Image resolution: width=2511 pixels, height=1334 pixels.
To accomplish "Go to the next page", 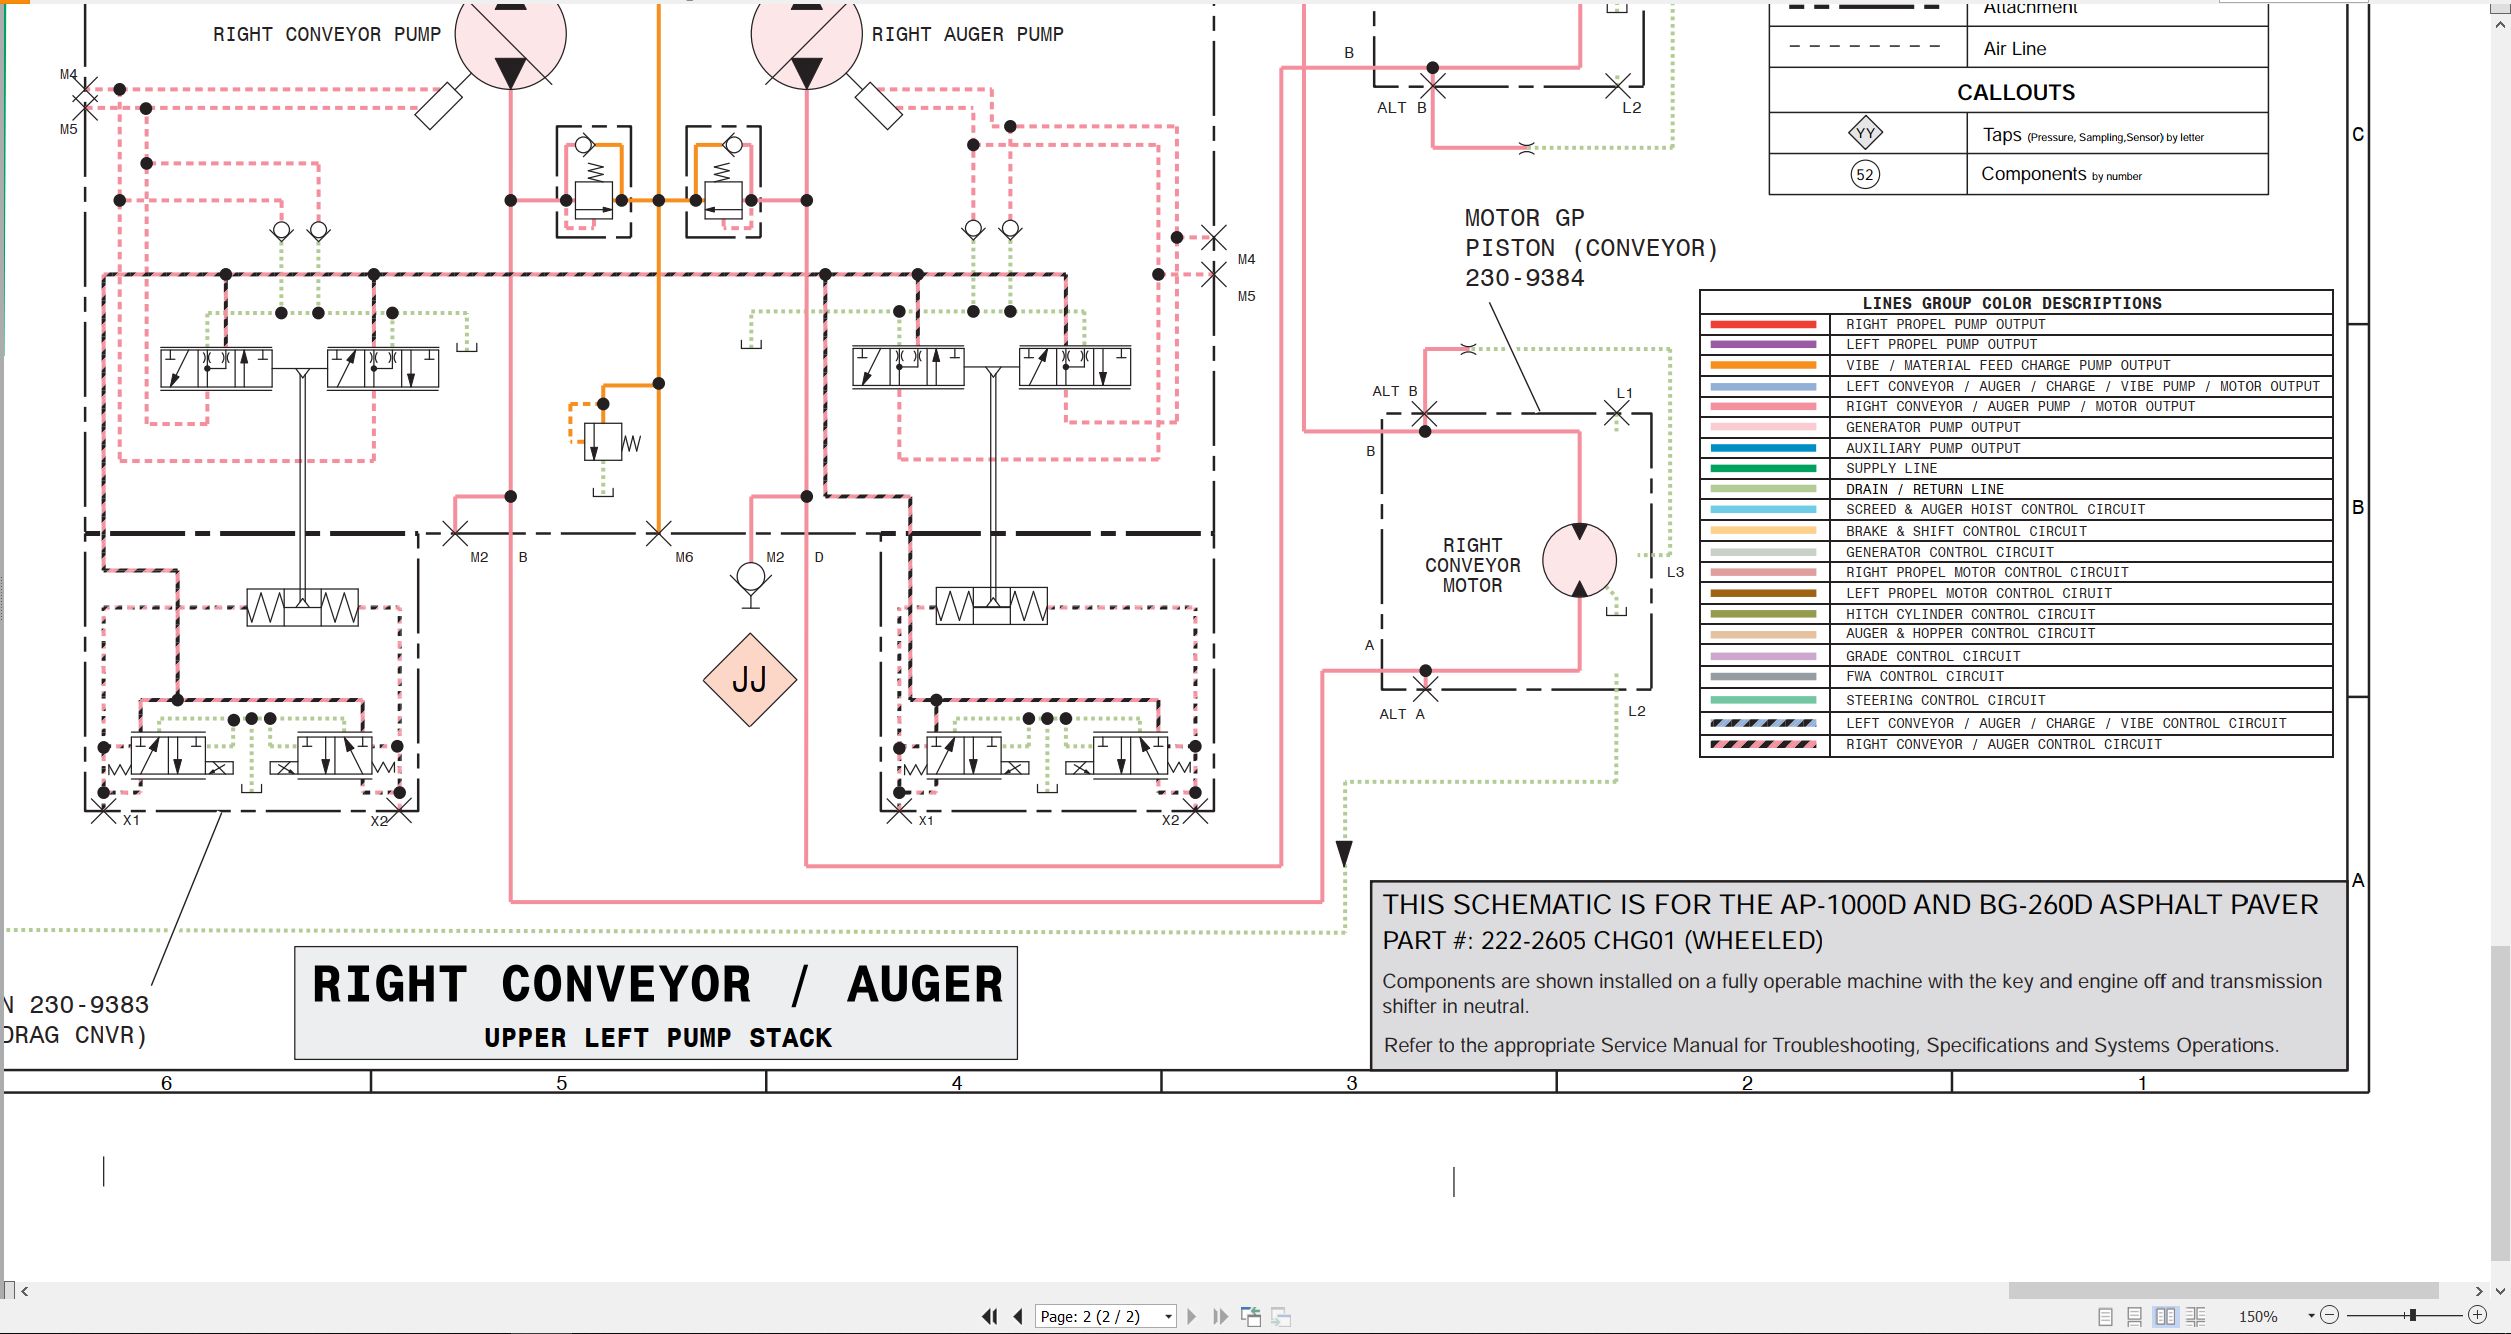I will (x=1191, y=1316).
